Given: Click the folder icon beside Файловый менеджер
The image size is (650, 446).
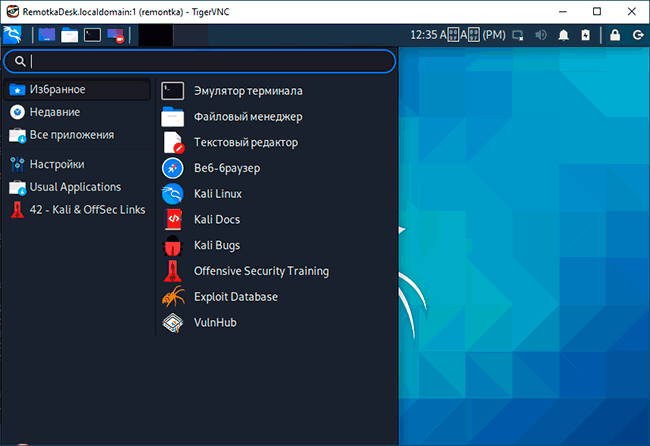Looking at the screenshot, I should tap(172, 117).
